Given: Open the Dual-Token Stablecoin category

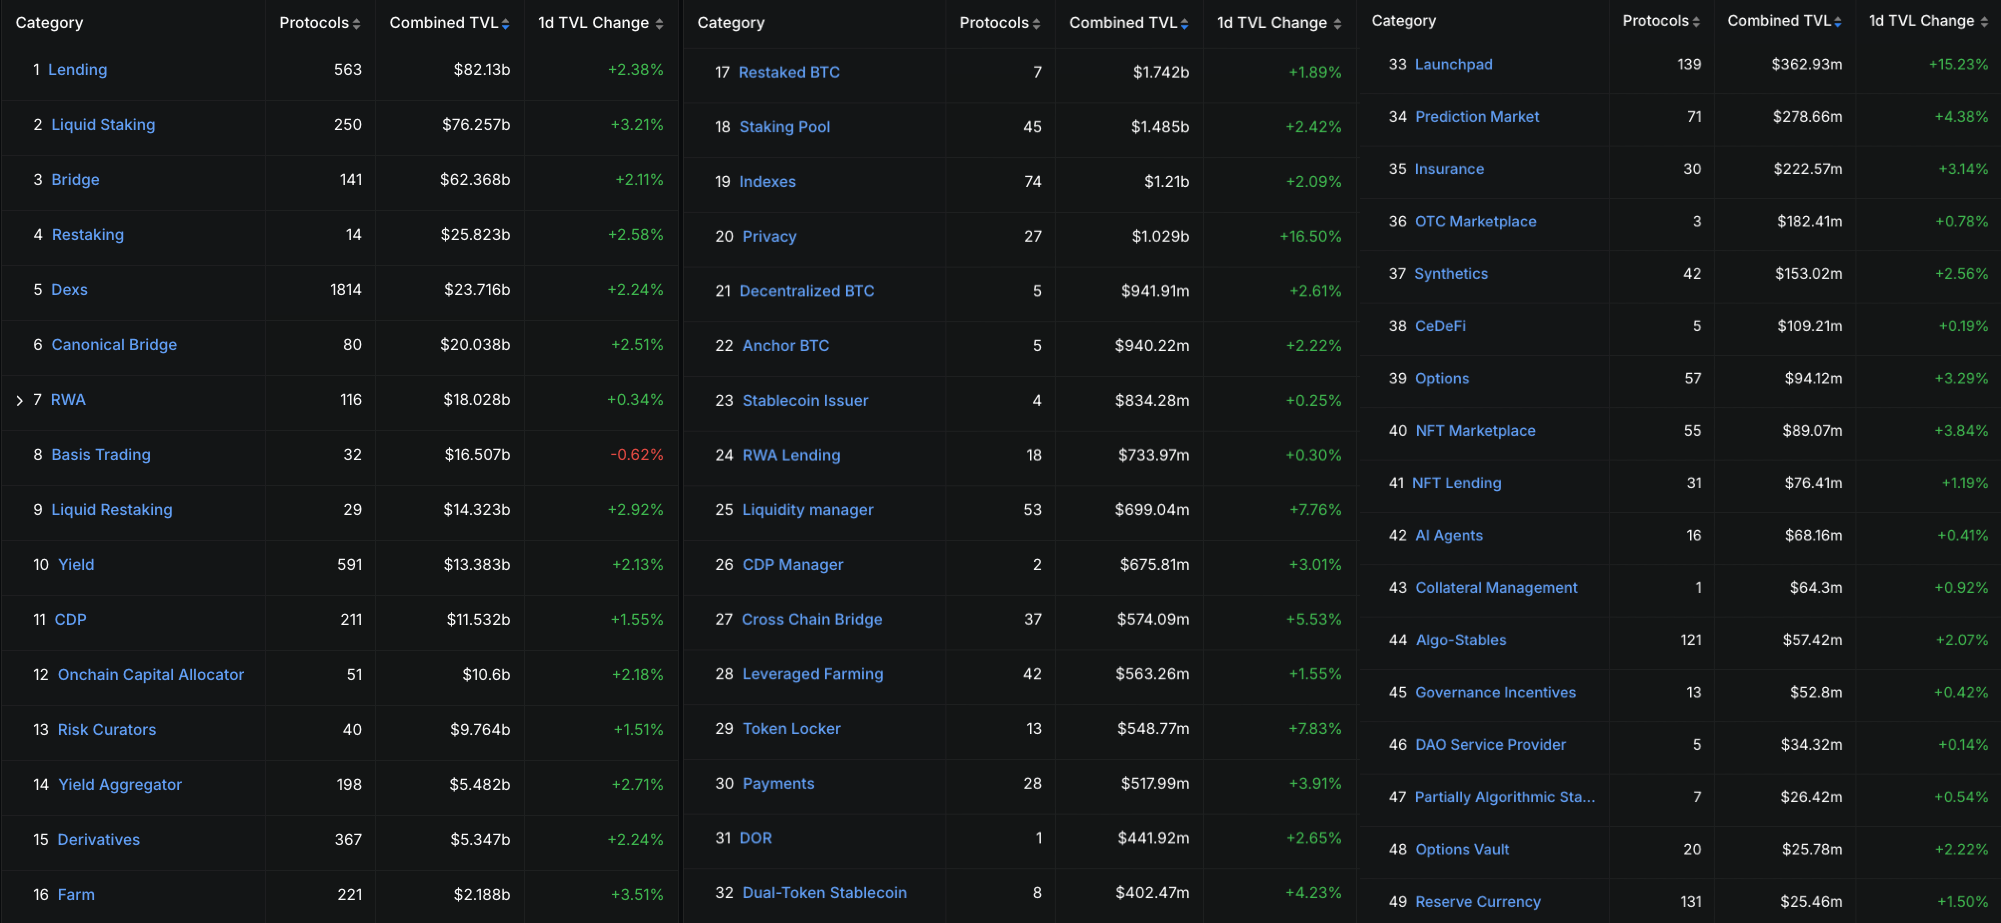Looking at the screenshot, I should 824,893.
